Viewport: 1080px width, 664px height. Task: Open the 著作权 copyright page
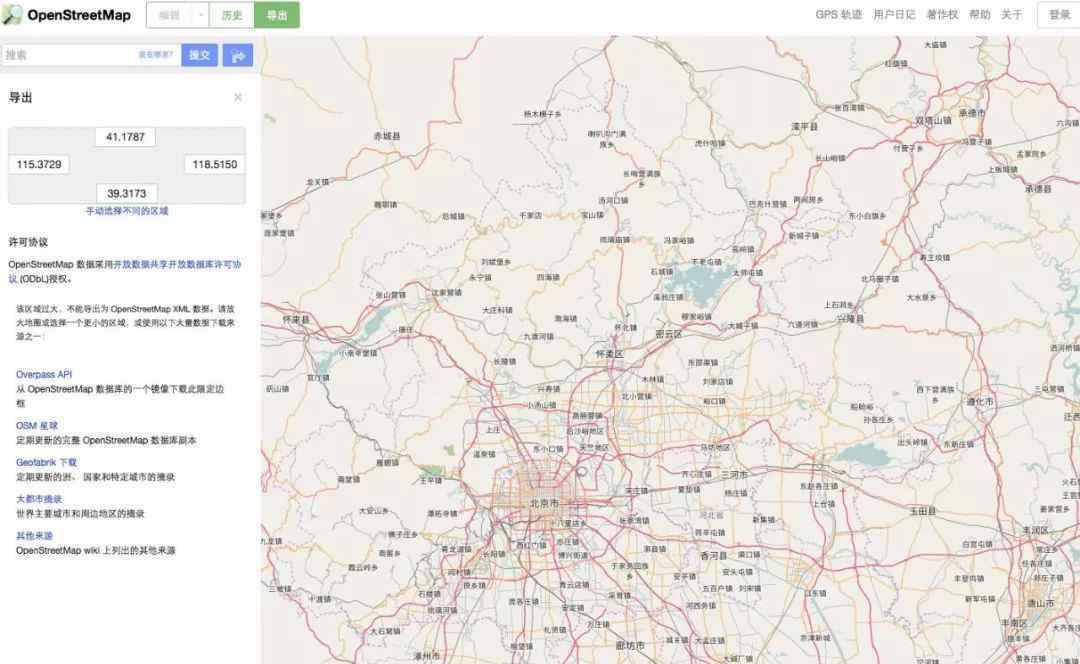[x=942, y=14]
